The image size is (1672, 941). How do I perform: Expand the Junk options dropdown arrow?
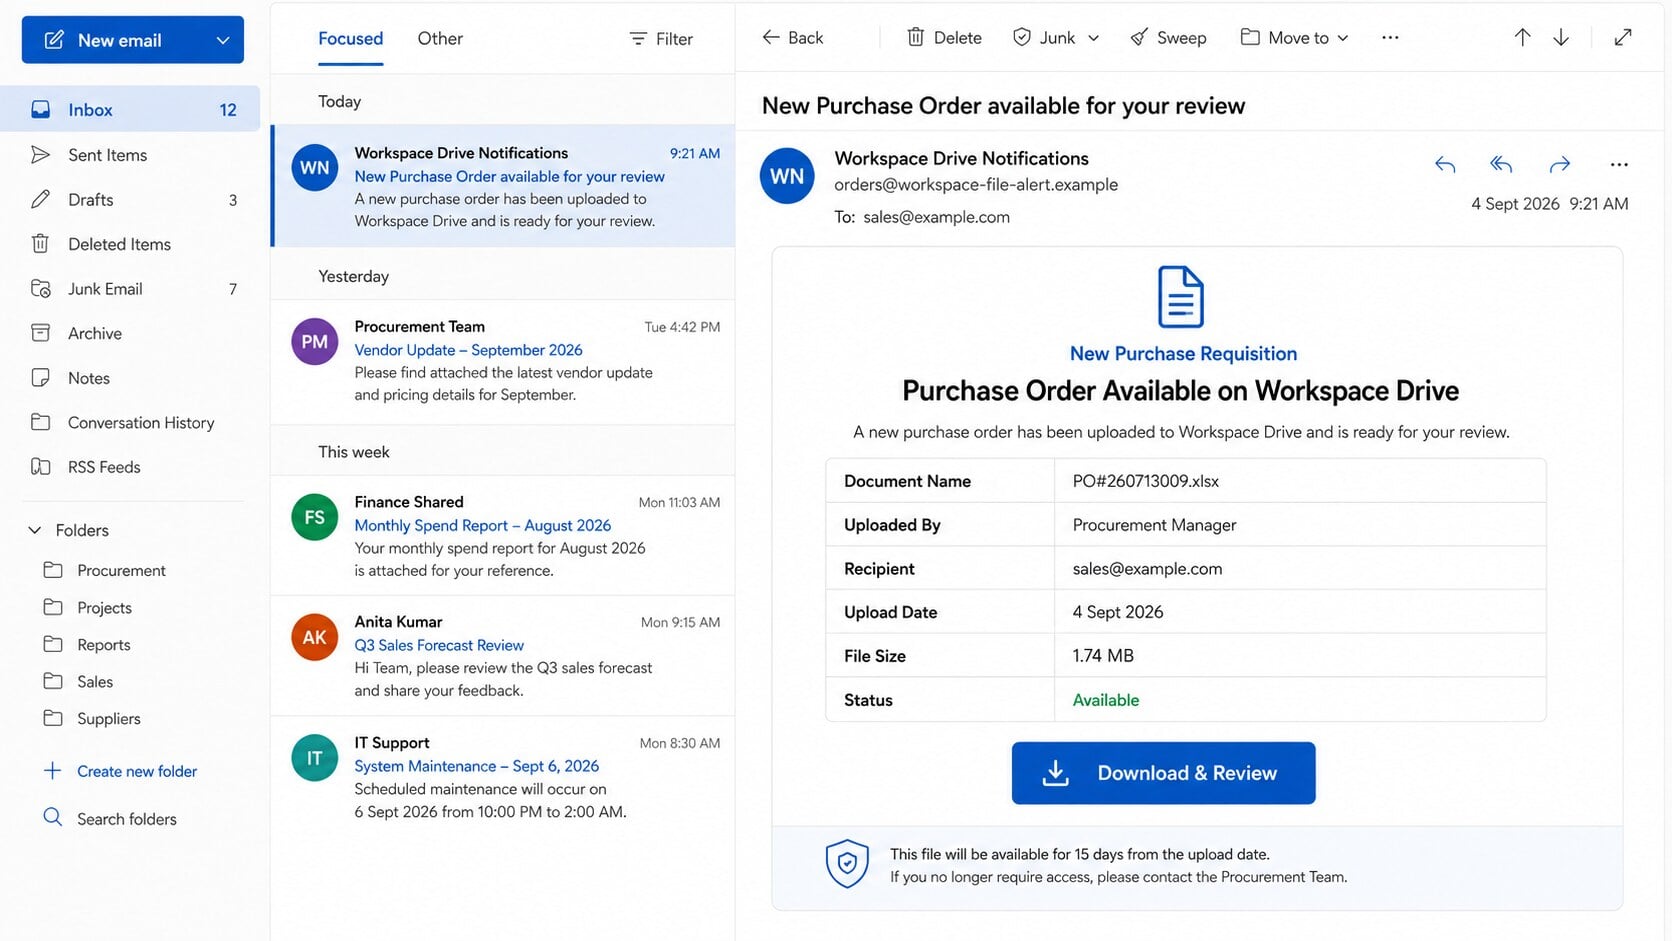[1094, 38]
